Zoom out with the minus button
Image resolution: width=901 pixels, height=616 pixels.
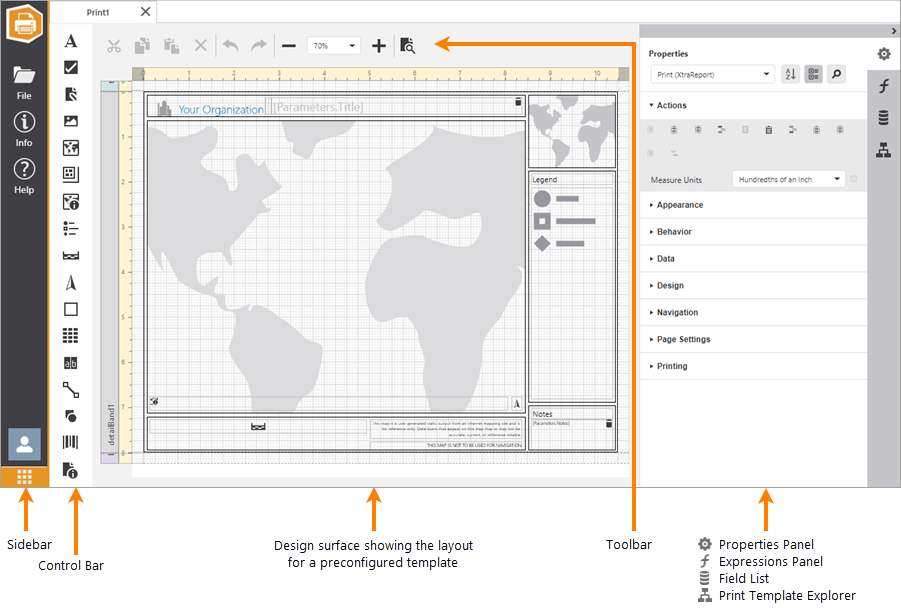(288, 45)
